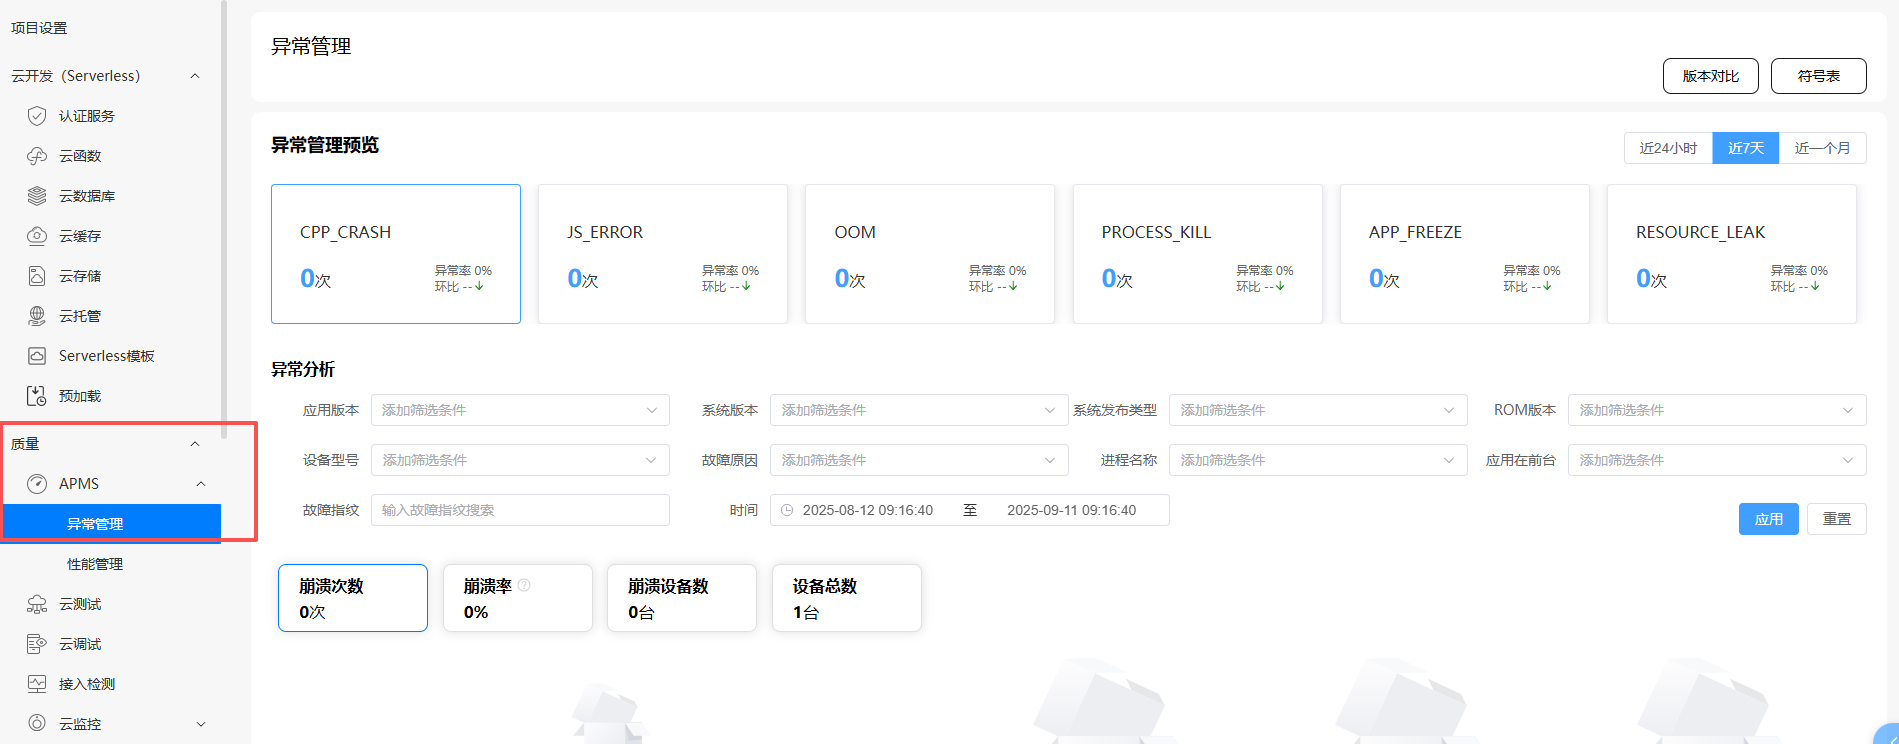
Task: Click the 云数据库 stacked layers icon
Action: coord(37,196)
